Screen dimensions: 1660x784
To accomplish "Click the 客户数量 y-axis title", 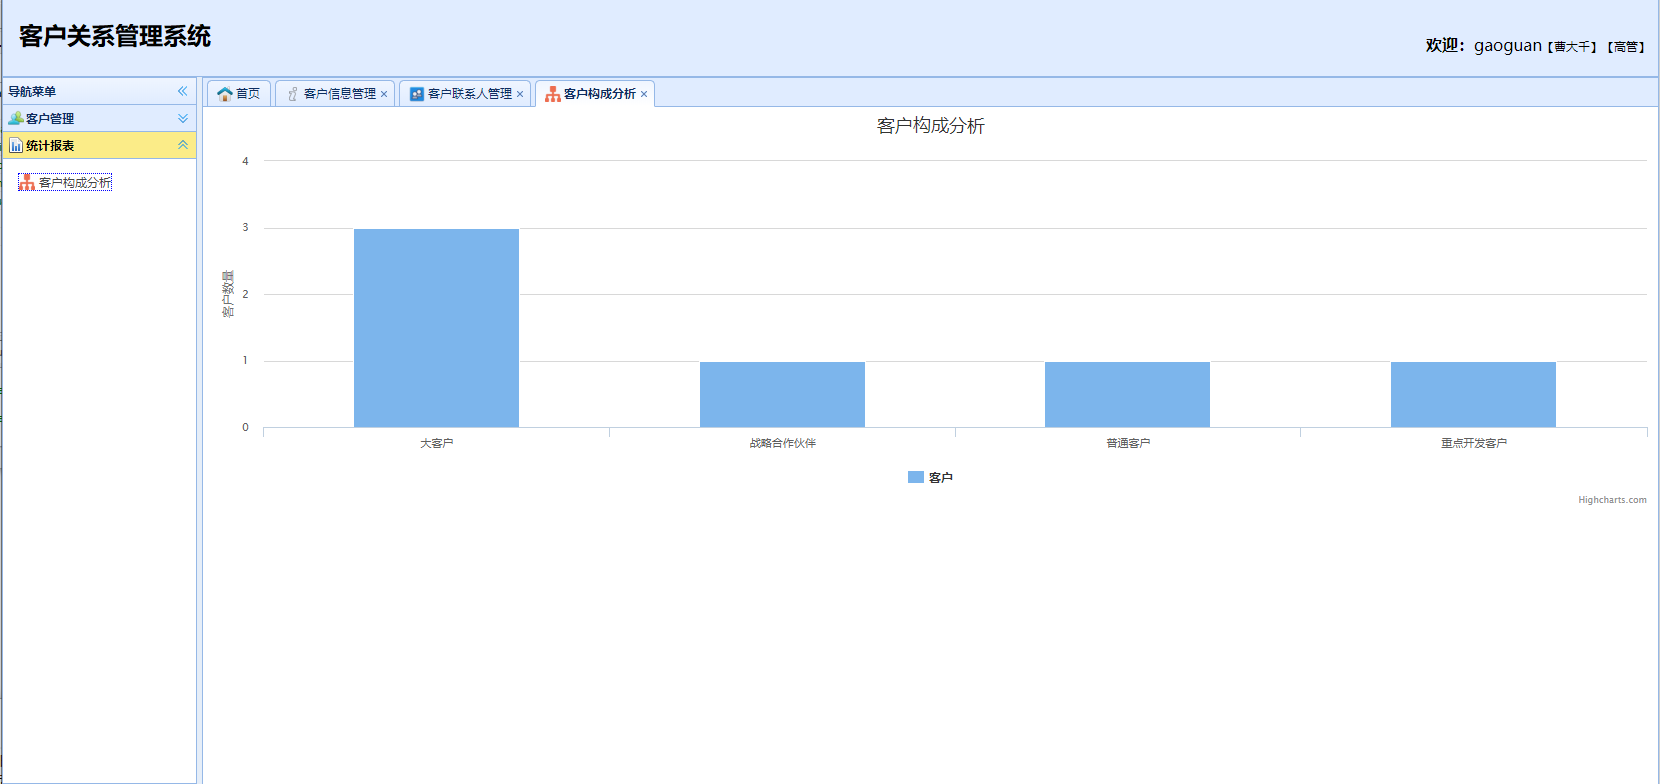I will click(228, 294).
